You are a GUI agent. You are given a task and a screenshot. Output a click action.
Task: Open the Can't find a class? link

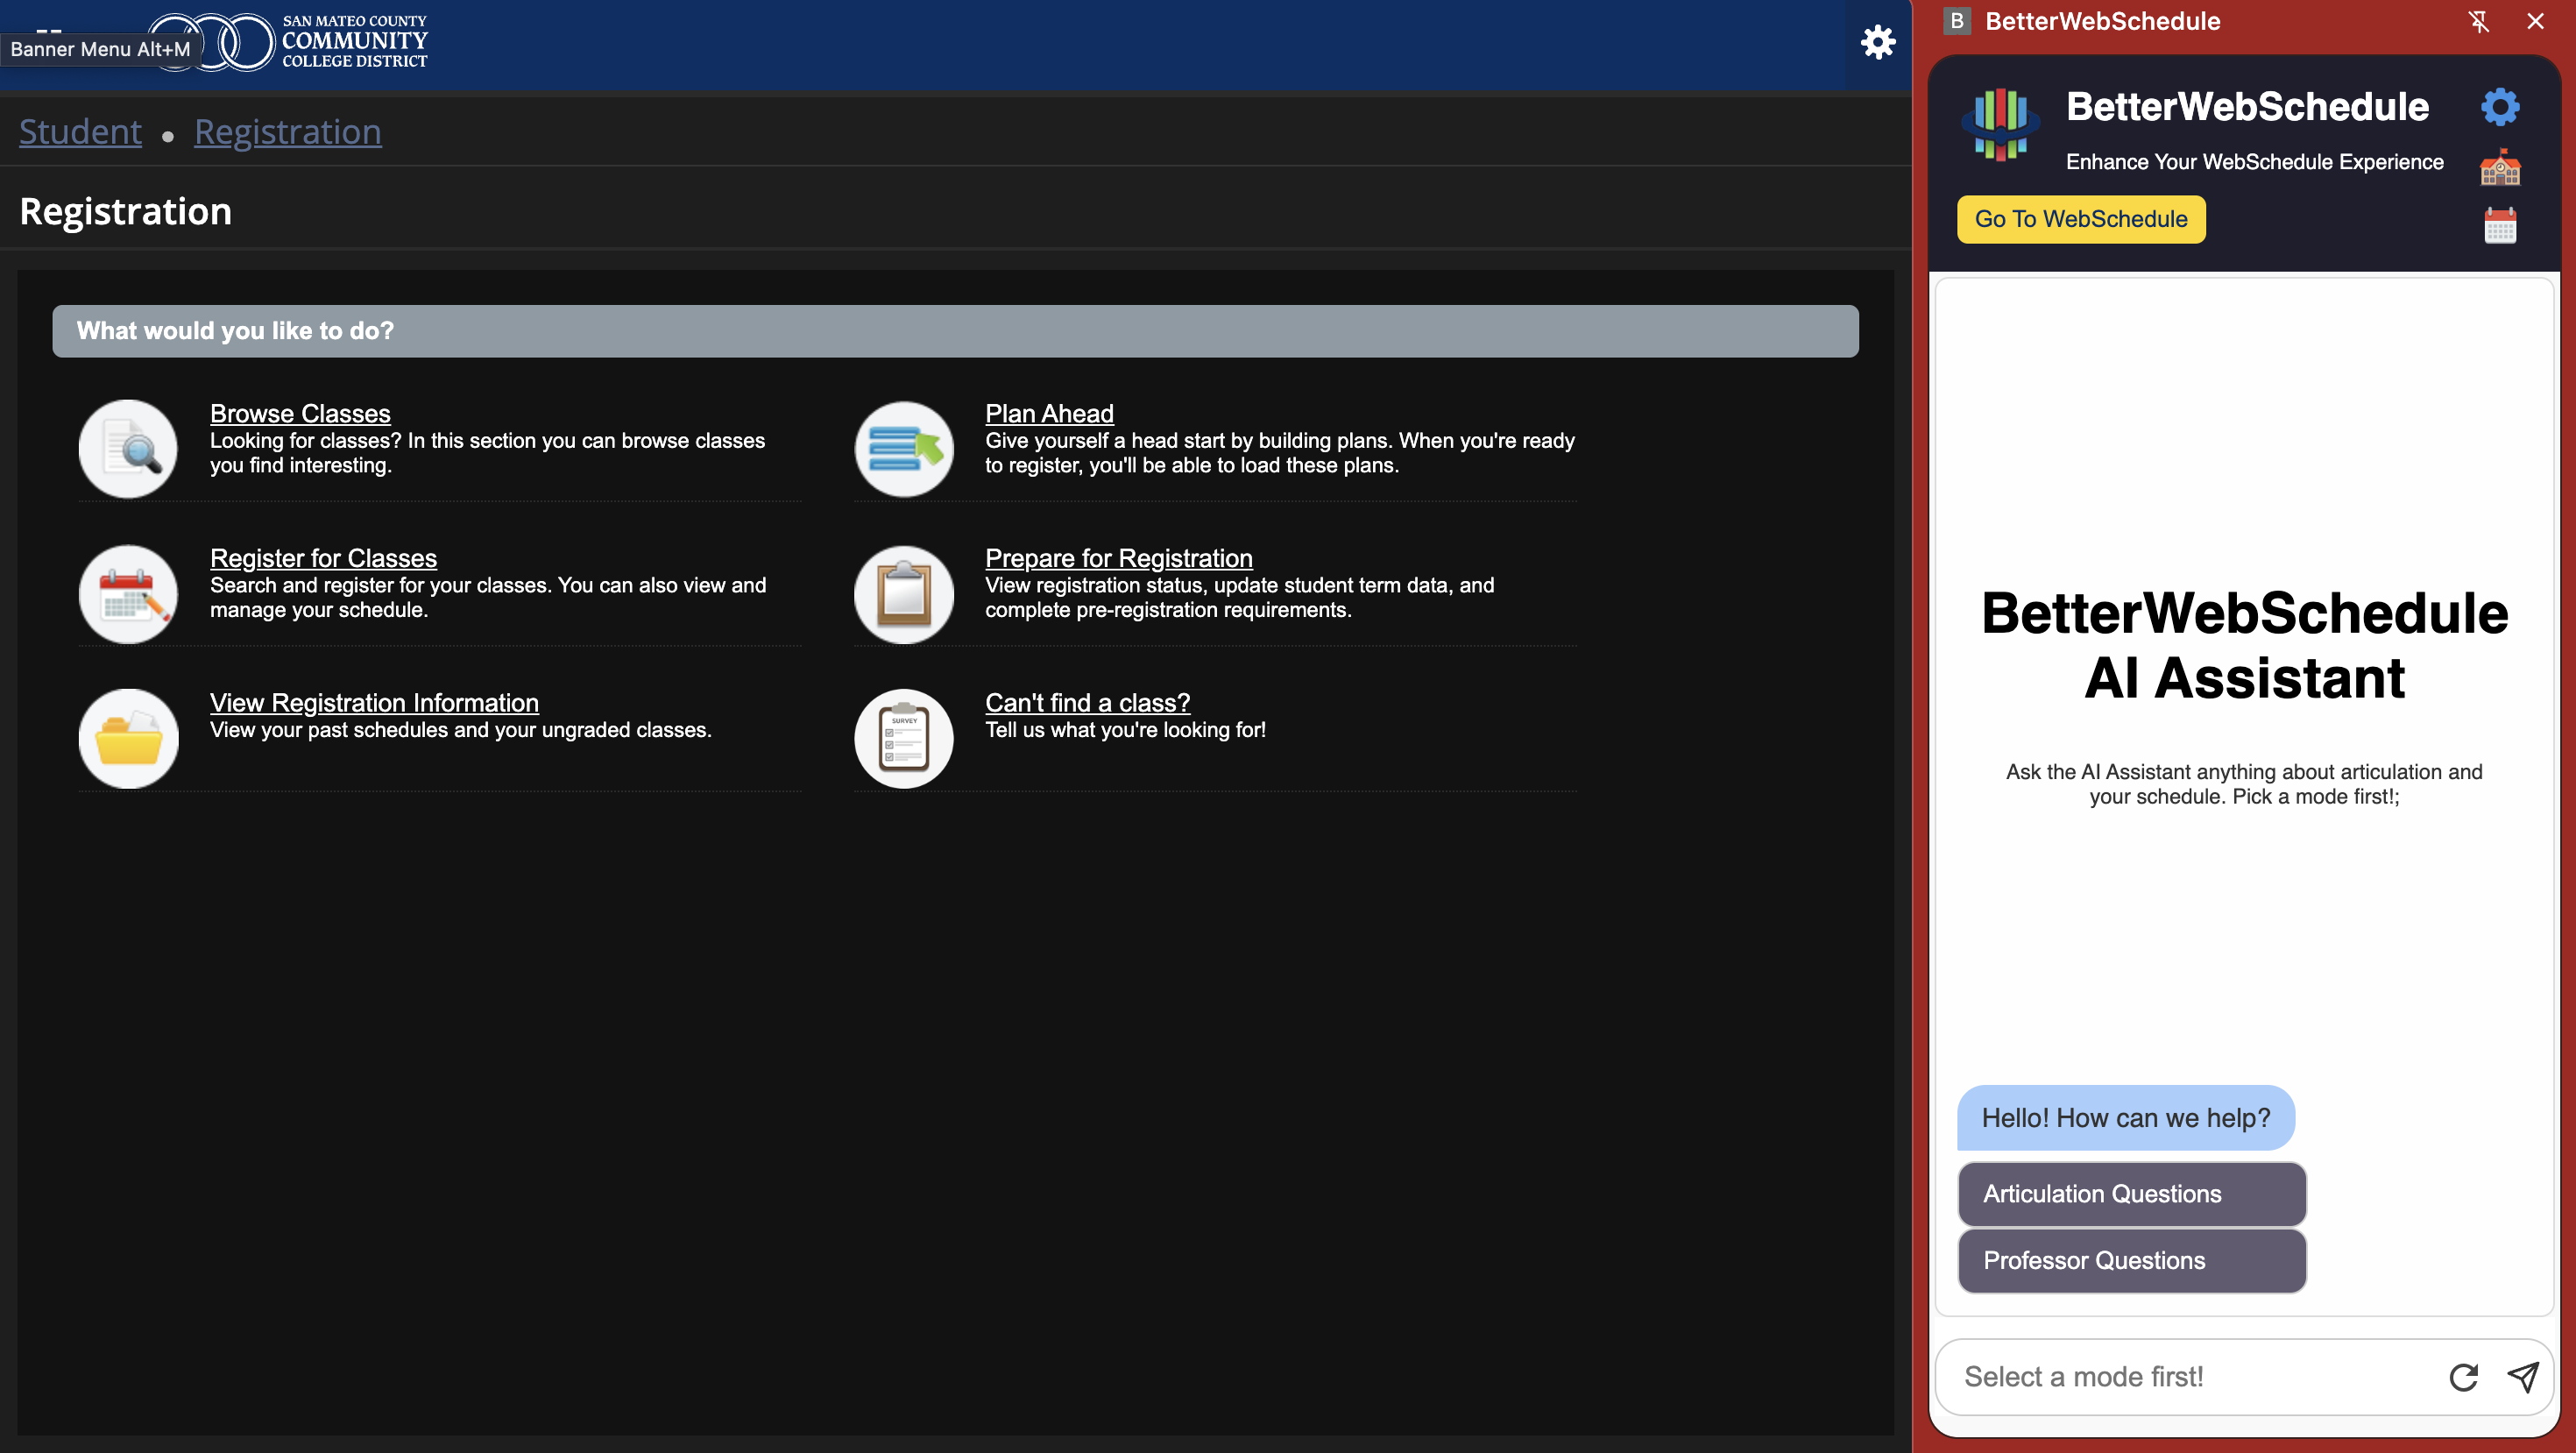pos(1087,703)
